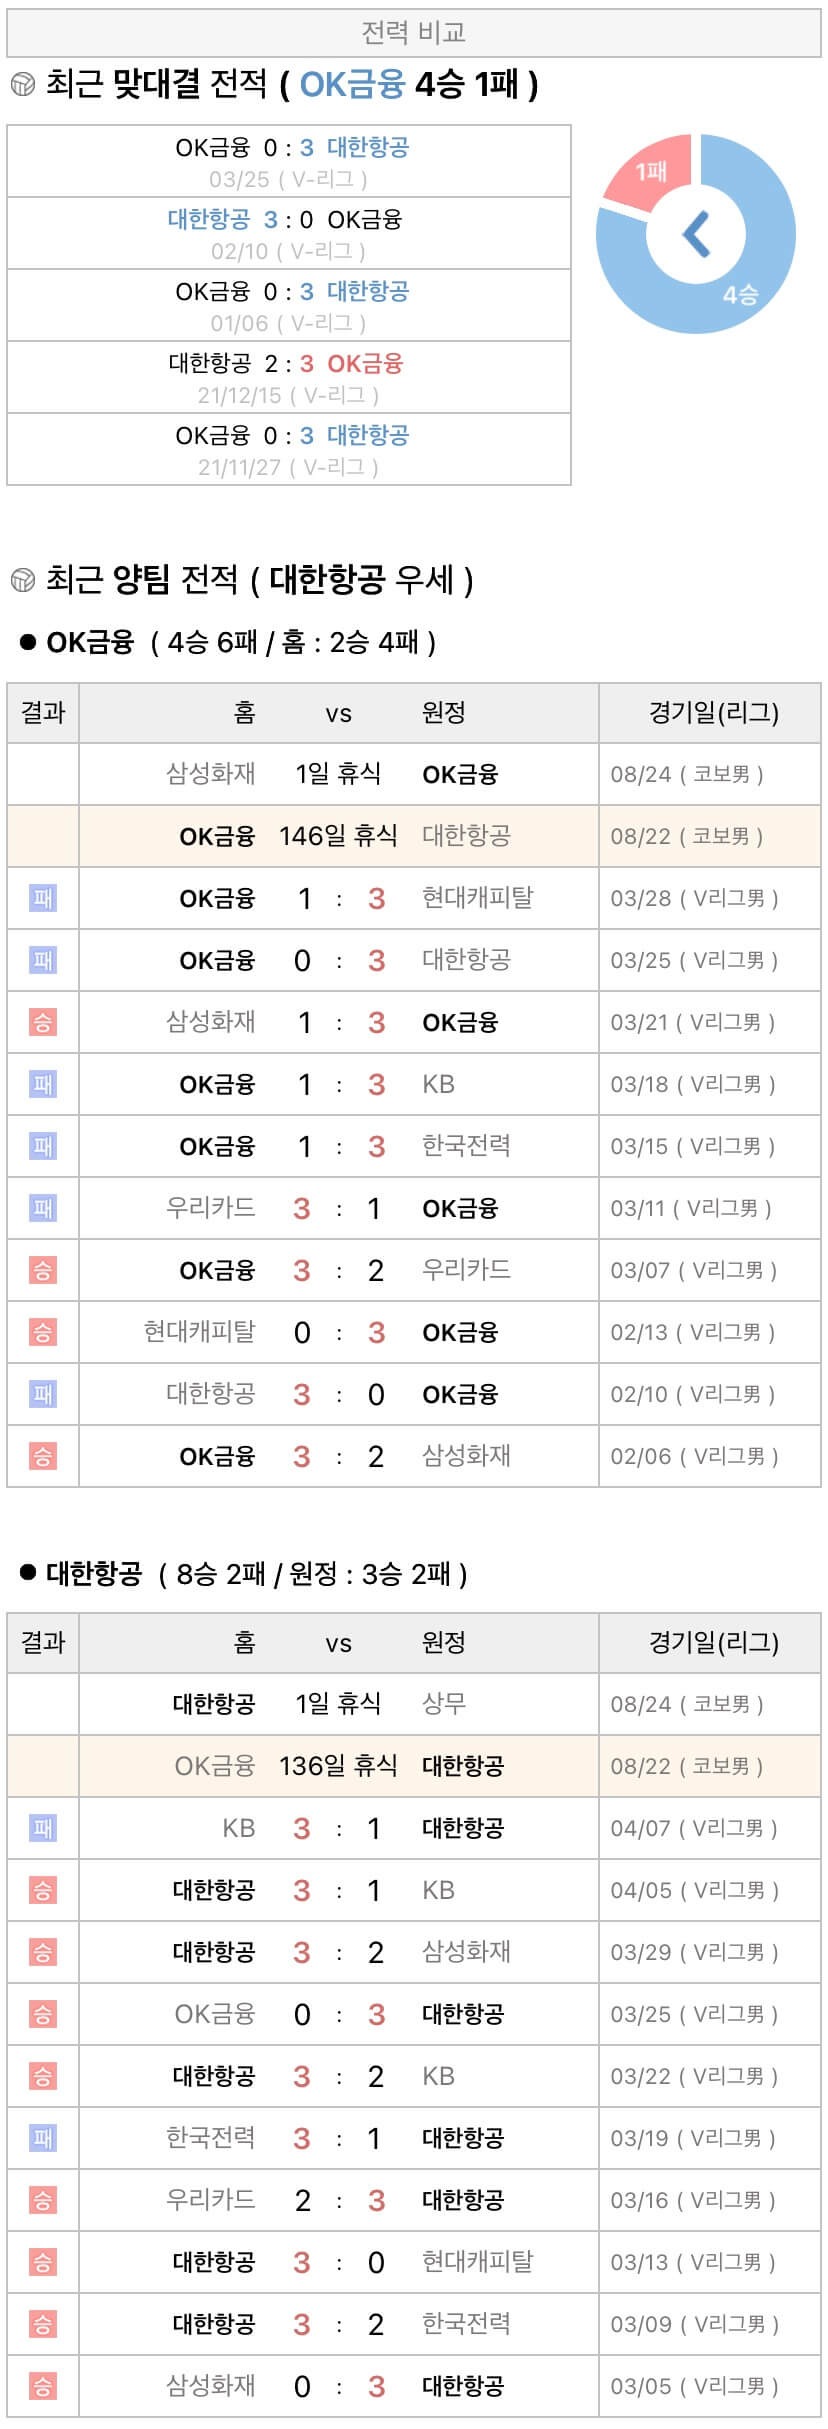Click 현대캐피탈 team name in 03/28 row

click(477, 898)
